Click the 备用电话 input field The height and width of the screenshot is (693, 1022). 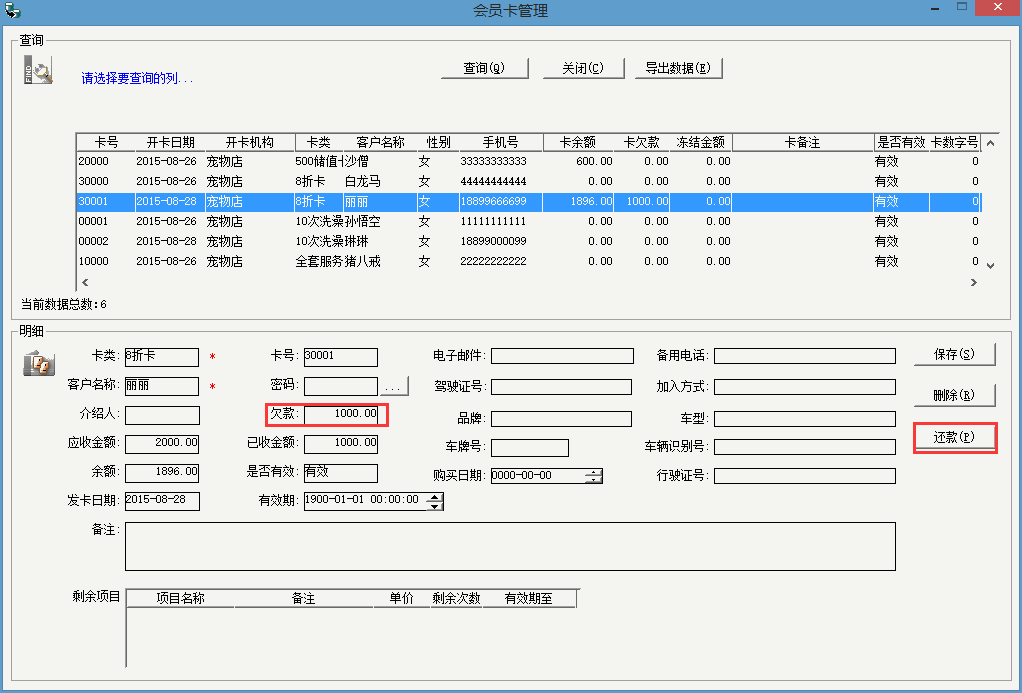(x=805, y=356)
